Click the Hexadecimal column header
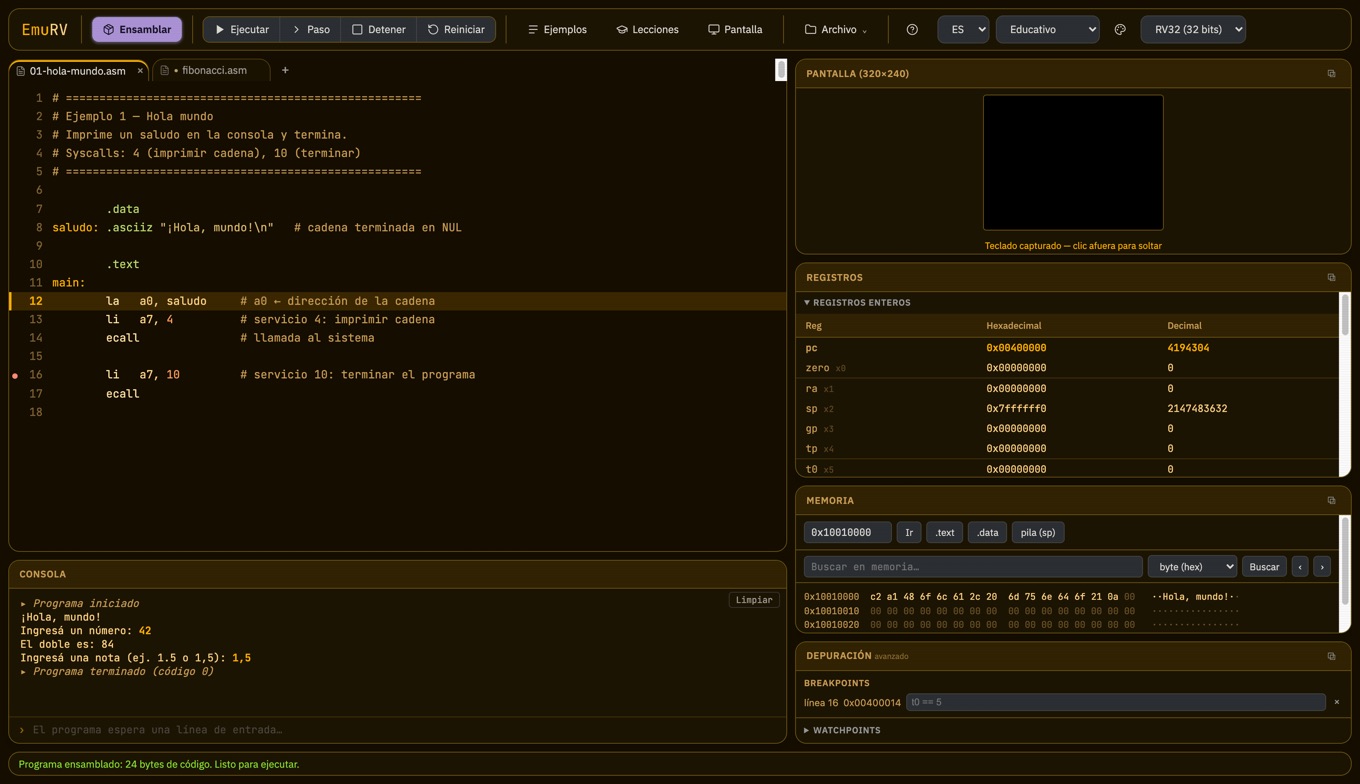1360x784 pixels. click(x=1015, y=326)
